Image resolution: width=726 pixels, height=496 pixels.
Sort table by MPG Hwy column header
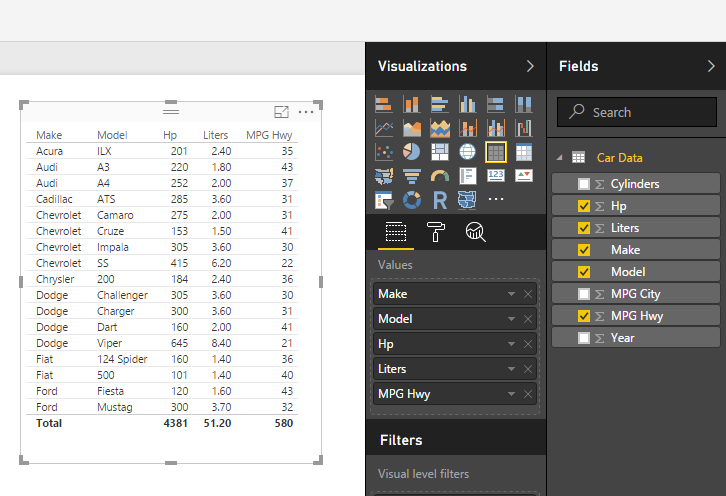pos(269,135)
